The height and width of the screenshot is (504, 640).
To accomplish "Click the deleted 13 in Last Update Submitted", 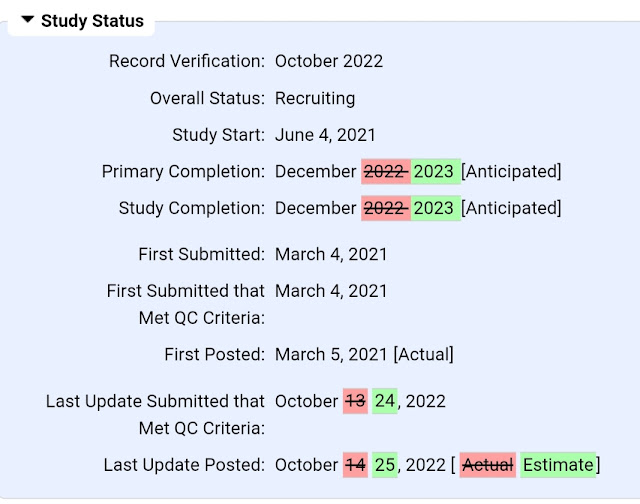I will tap(355, 401).
